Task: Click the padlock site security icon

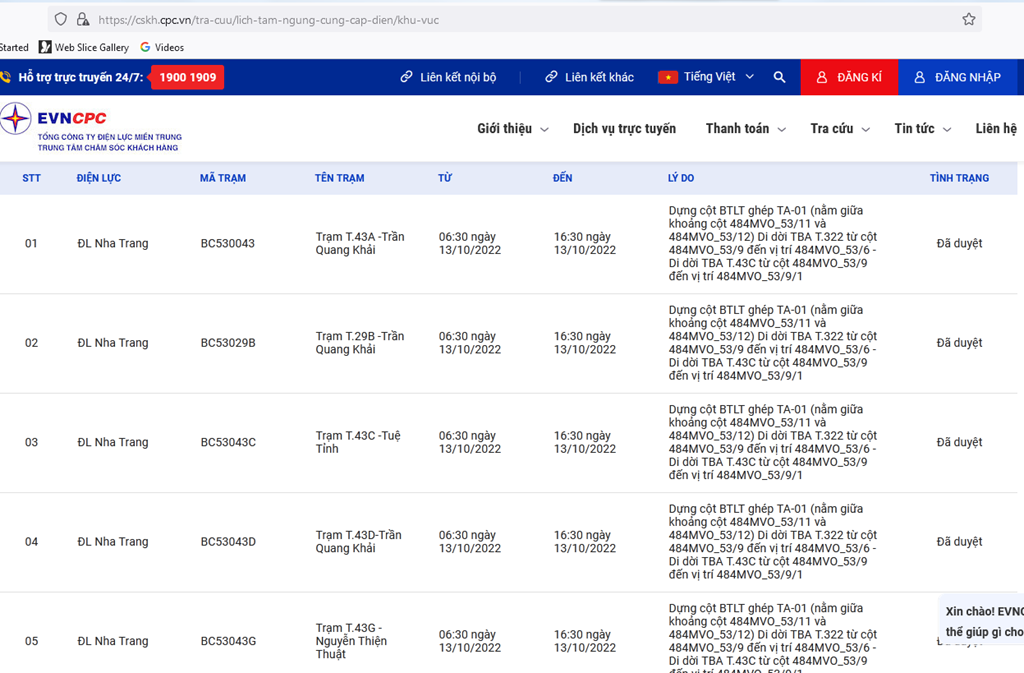Action: tap(83, 19)
